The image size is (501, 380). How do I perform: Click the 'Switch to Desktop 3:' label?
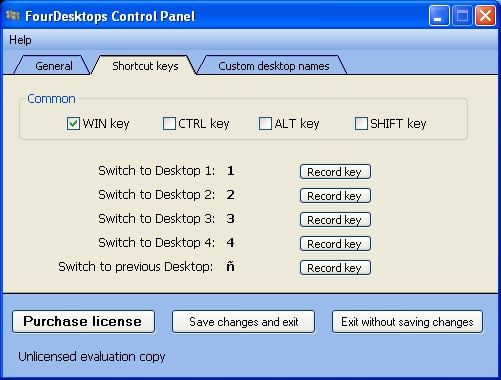pos(157,219)
